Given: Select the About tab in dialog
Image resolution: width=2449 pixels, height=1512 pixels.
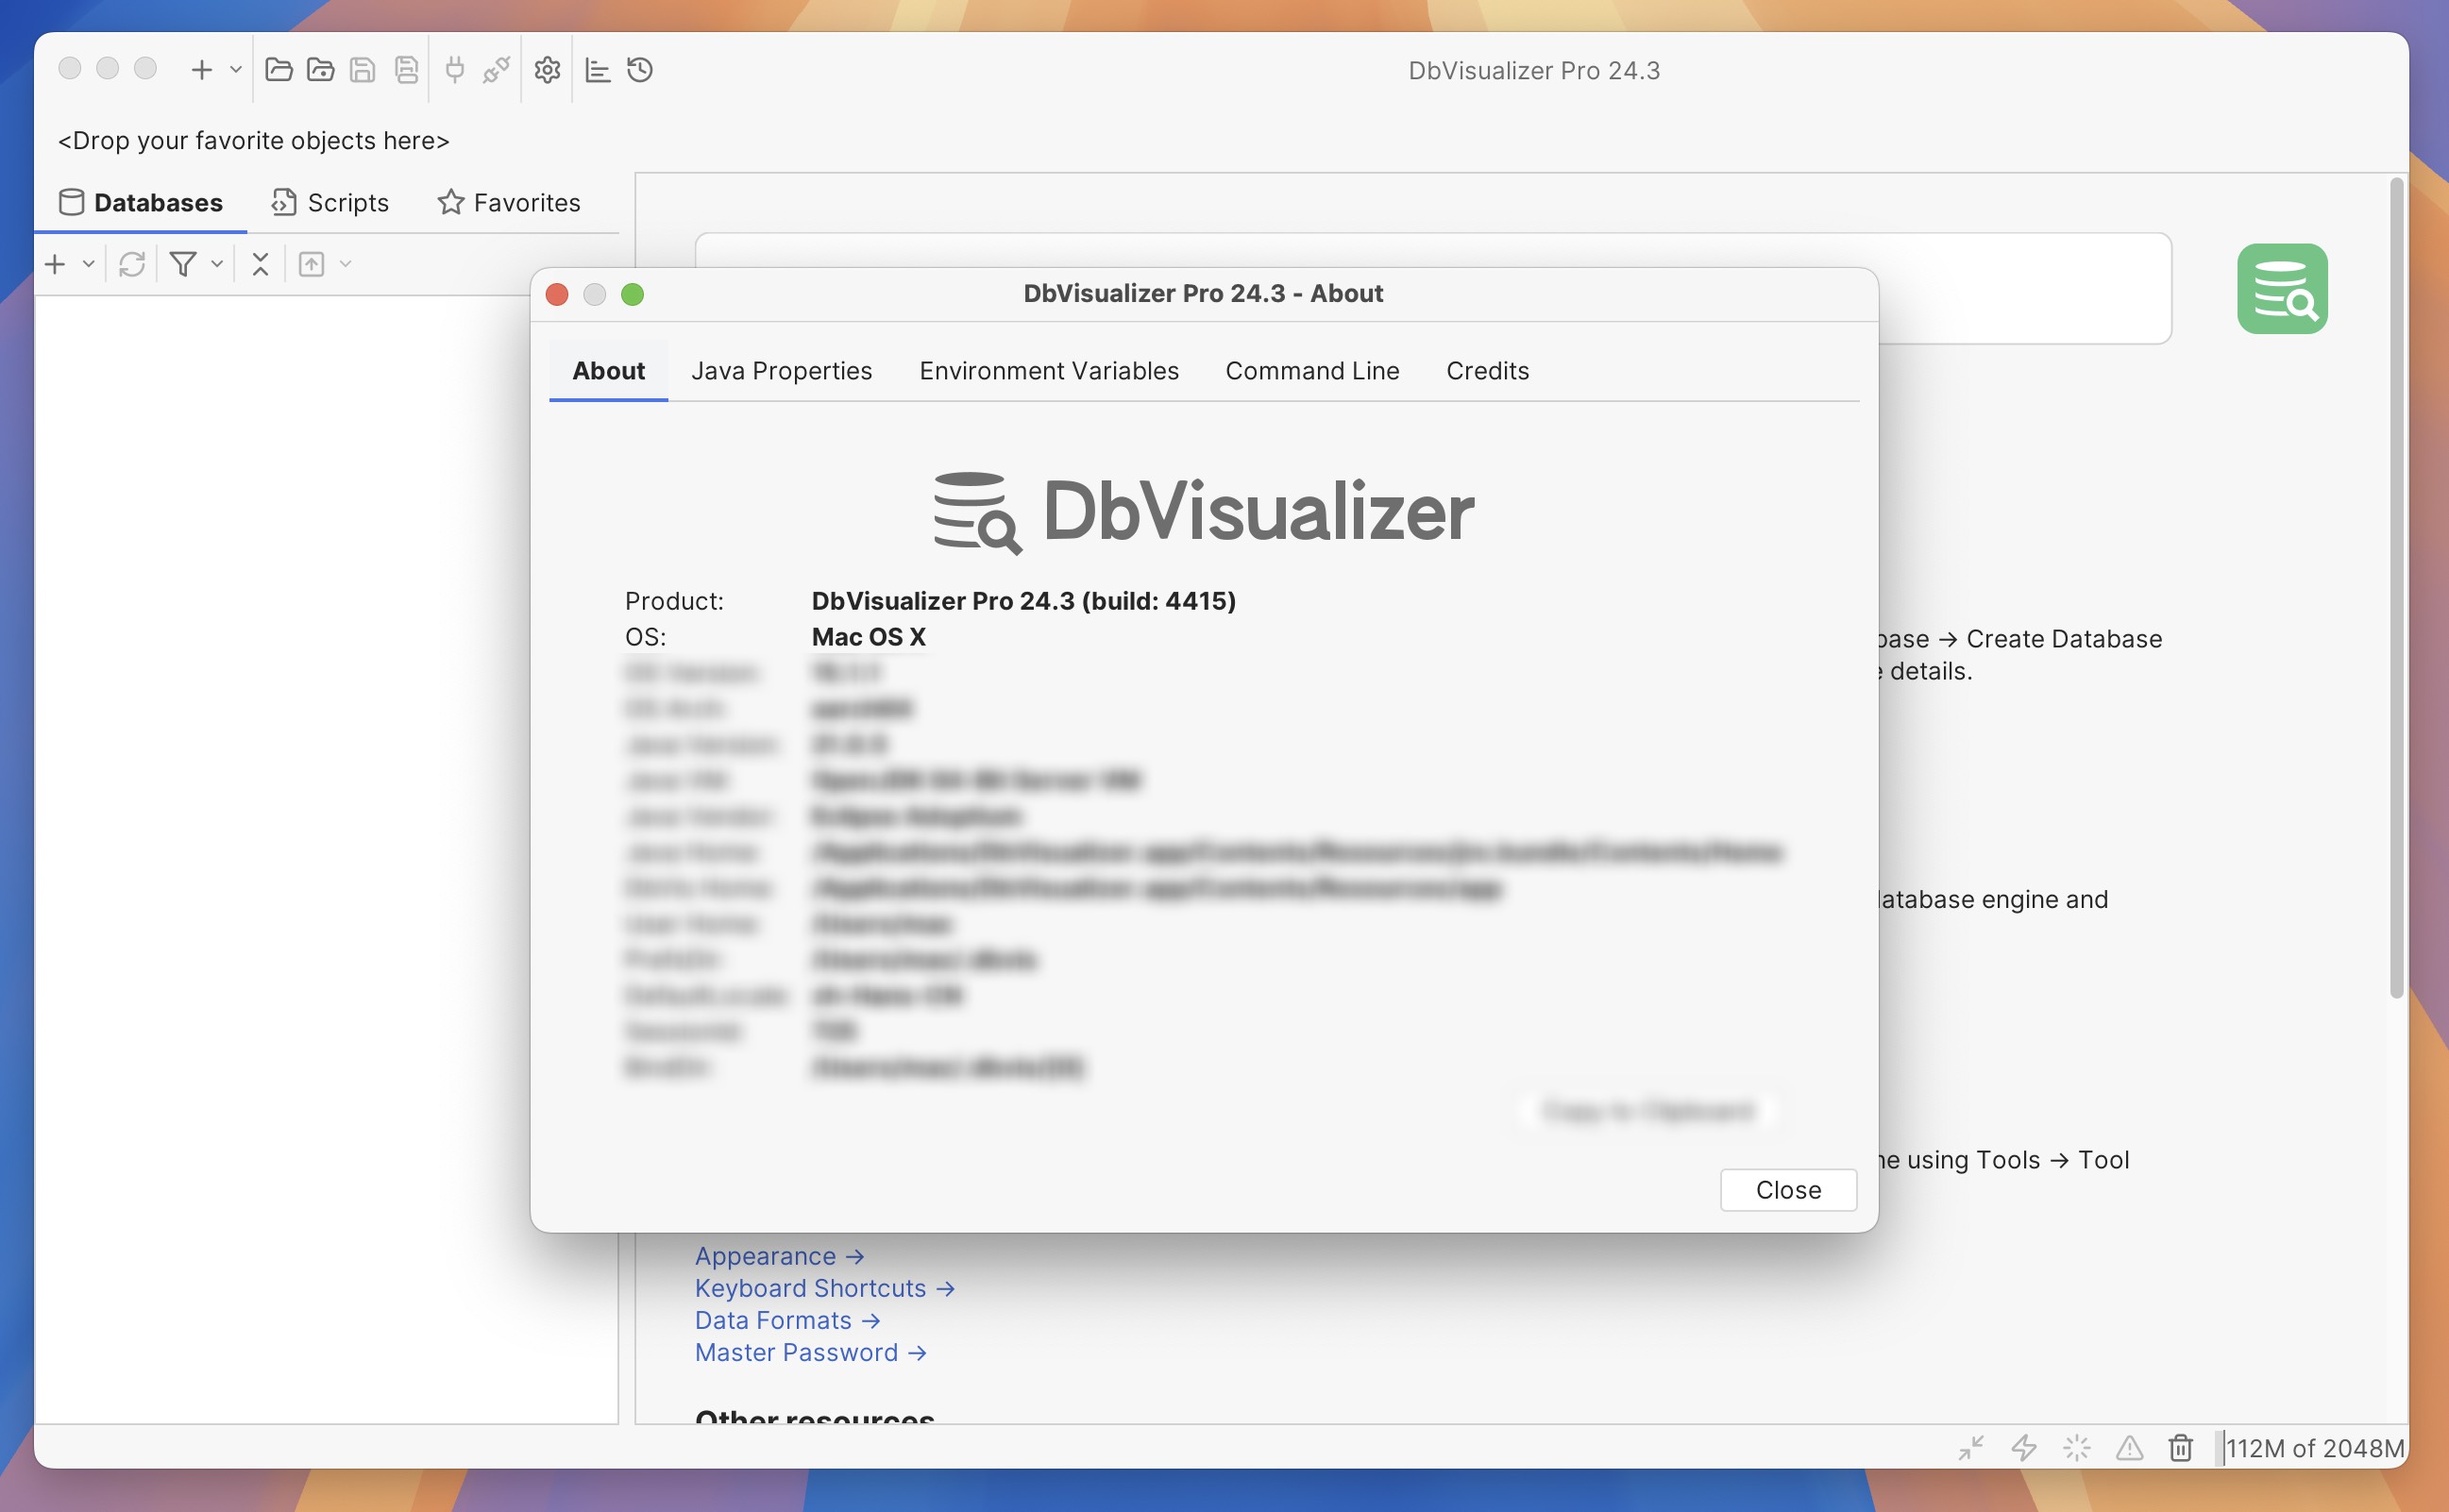Looking at the screenshot, I should 609,371.
